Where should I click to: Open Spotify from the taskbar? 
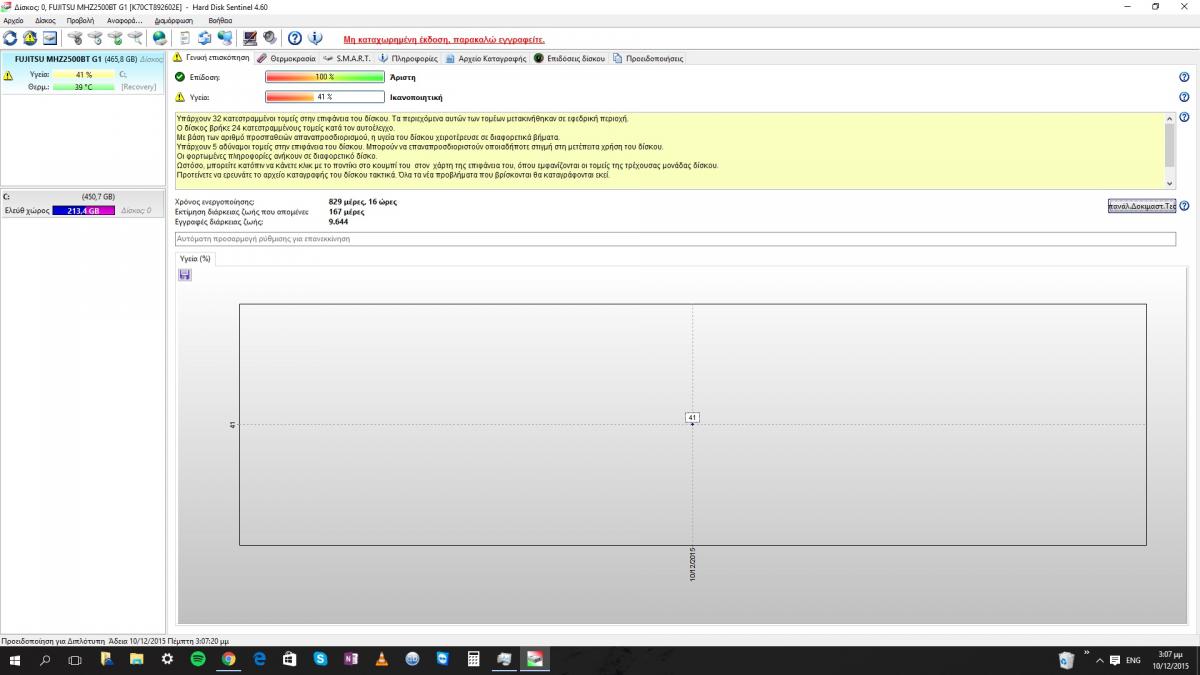pos(197,660)
